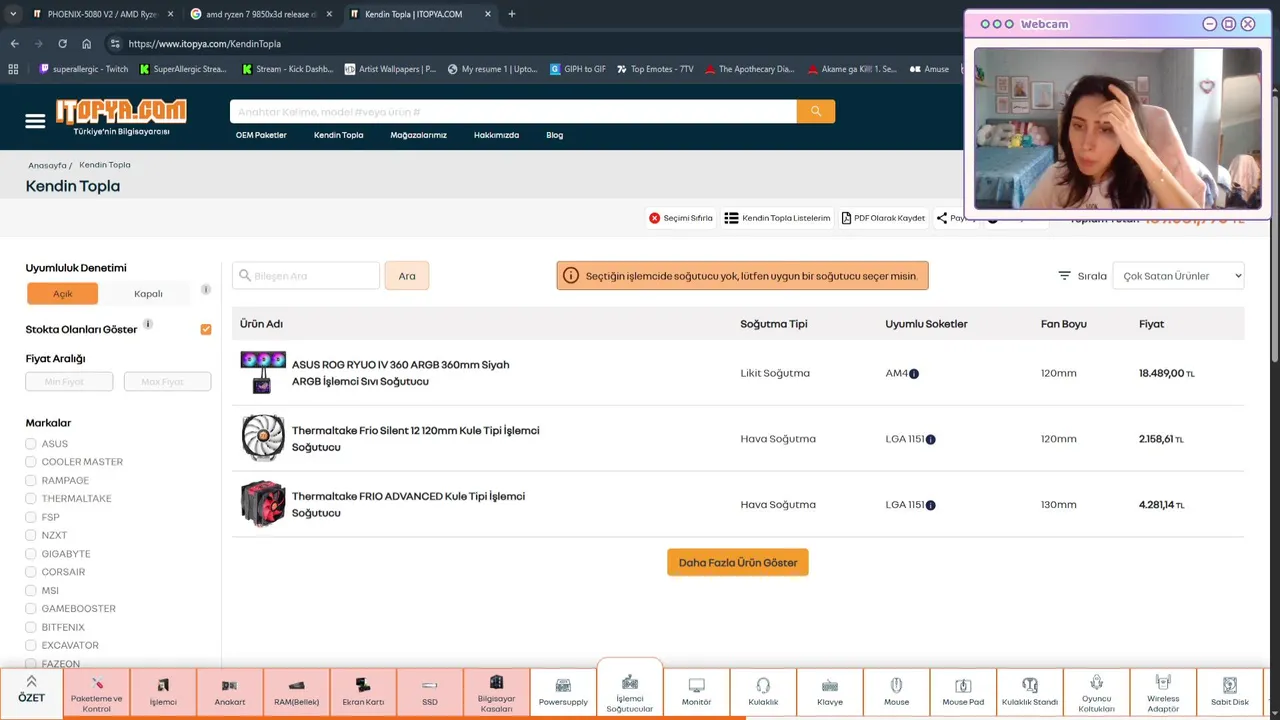This screenshot has width=1280, height=720.
Task: Set Uyumluluk Denetimi to Kapalı
Action: tap(148, 293)
